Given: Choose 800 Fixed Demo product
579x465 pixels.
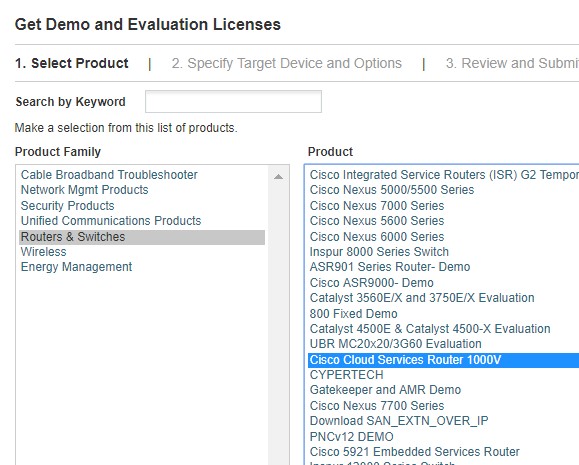Looking at the screenshot, I should point(353,314).
